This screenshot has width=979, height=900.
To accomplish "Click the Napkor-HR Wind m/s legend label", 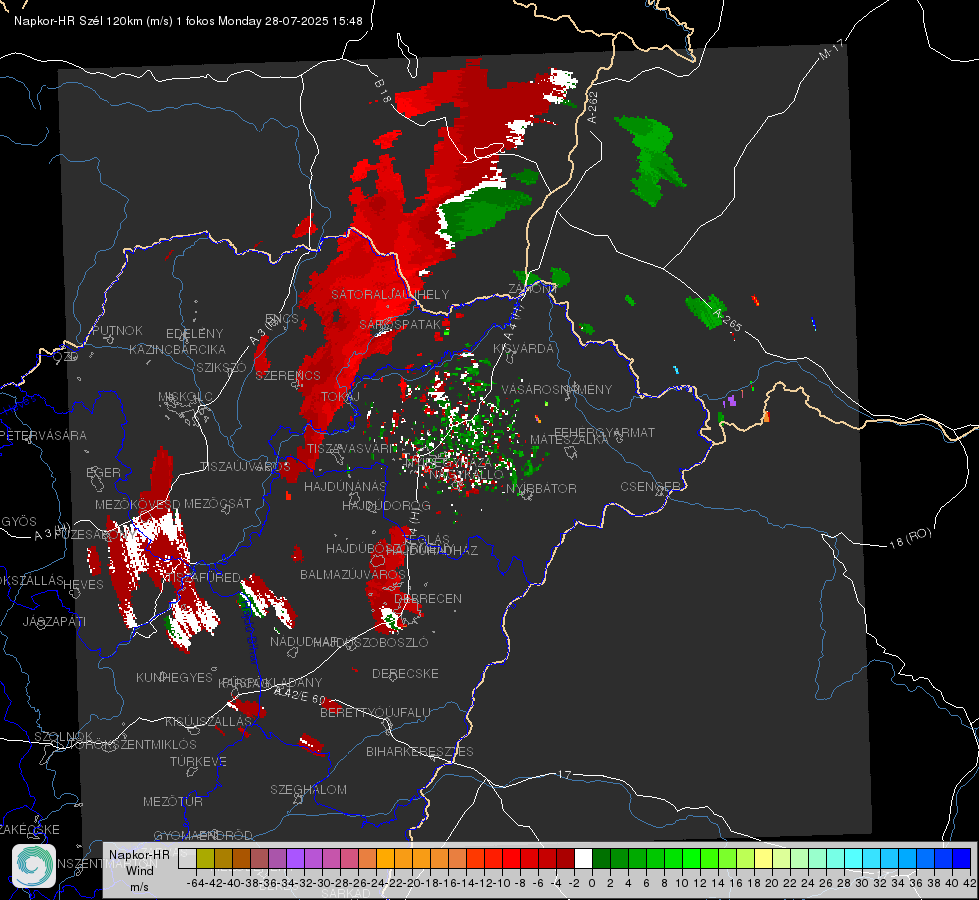I will 139,870.
